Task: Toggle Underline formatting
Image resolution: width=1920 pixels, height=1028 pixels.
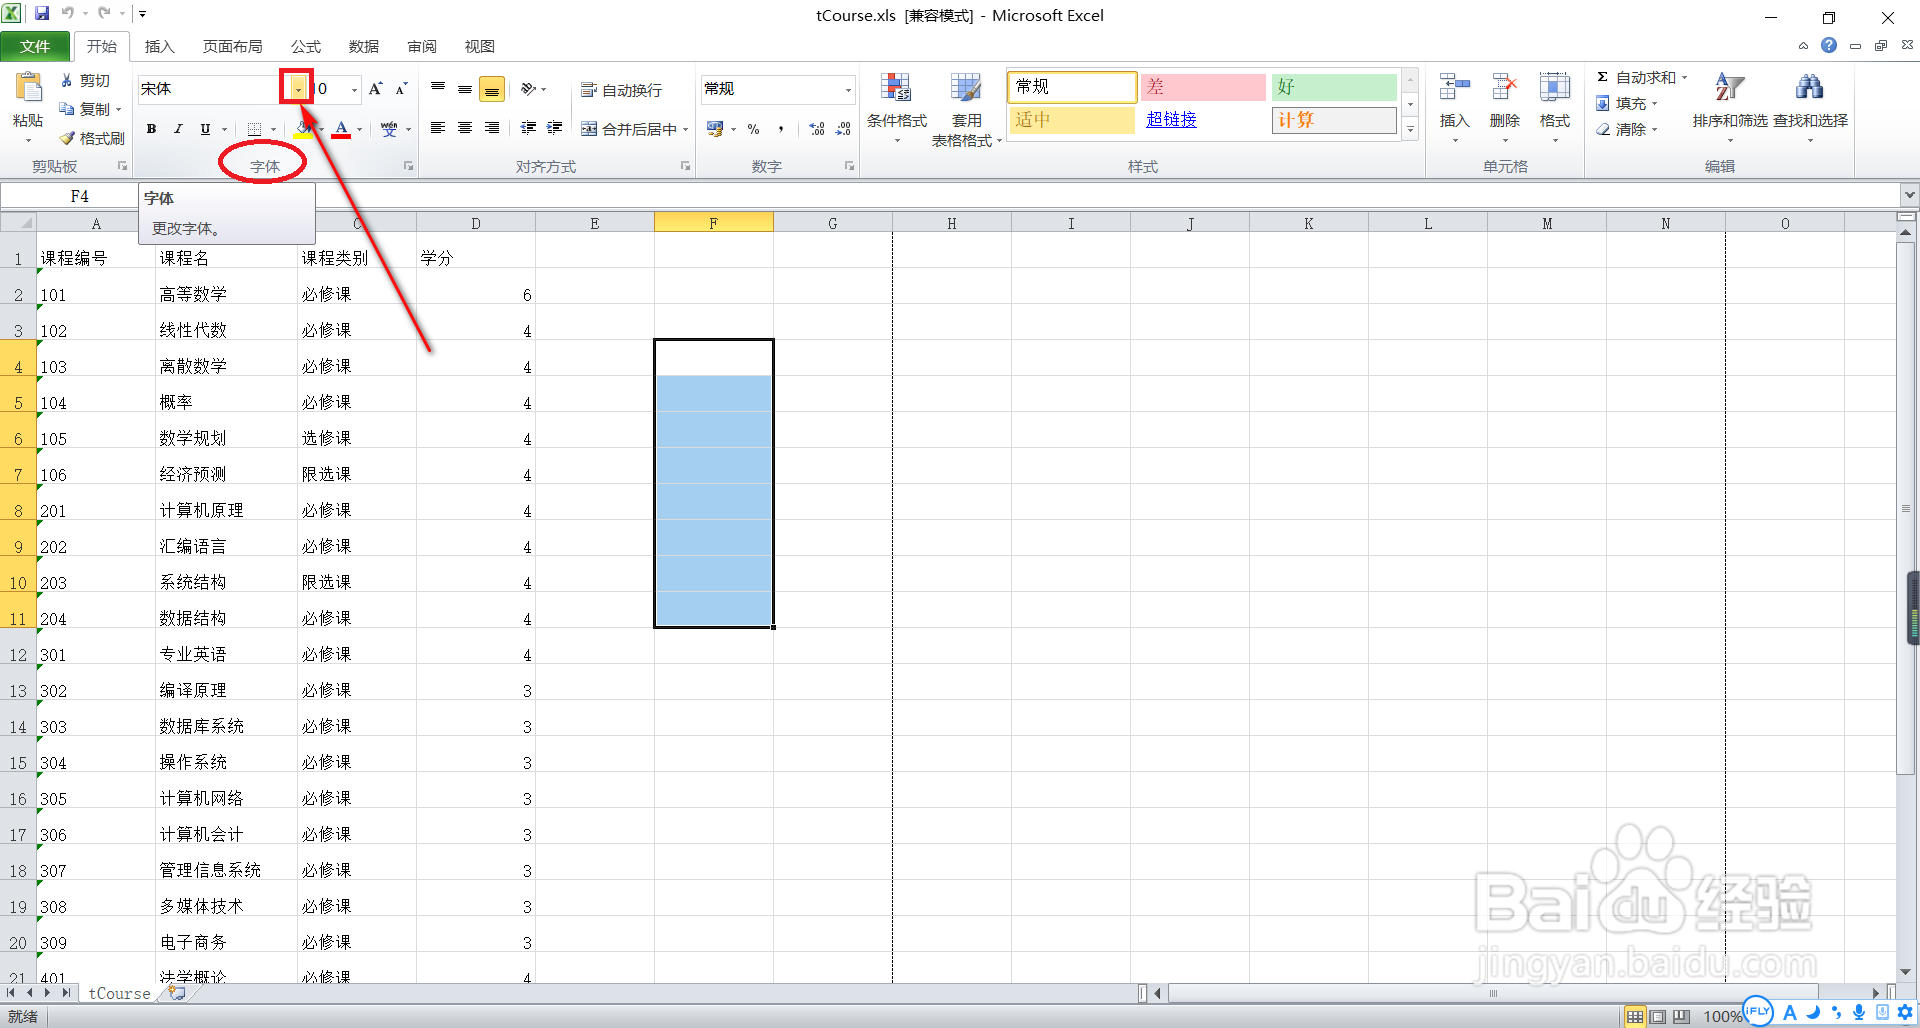Action: tap(205, 129)
